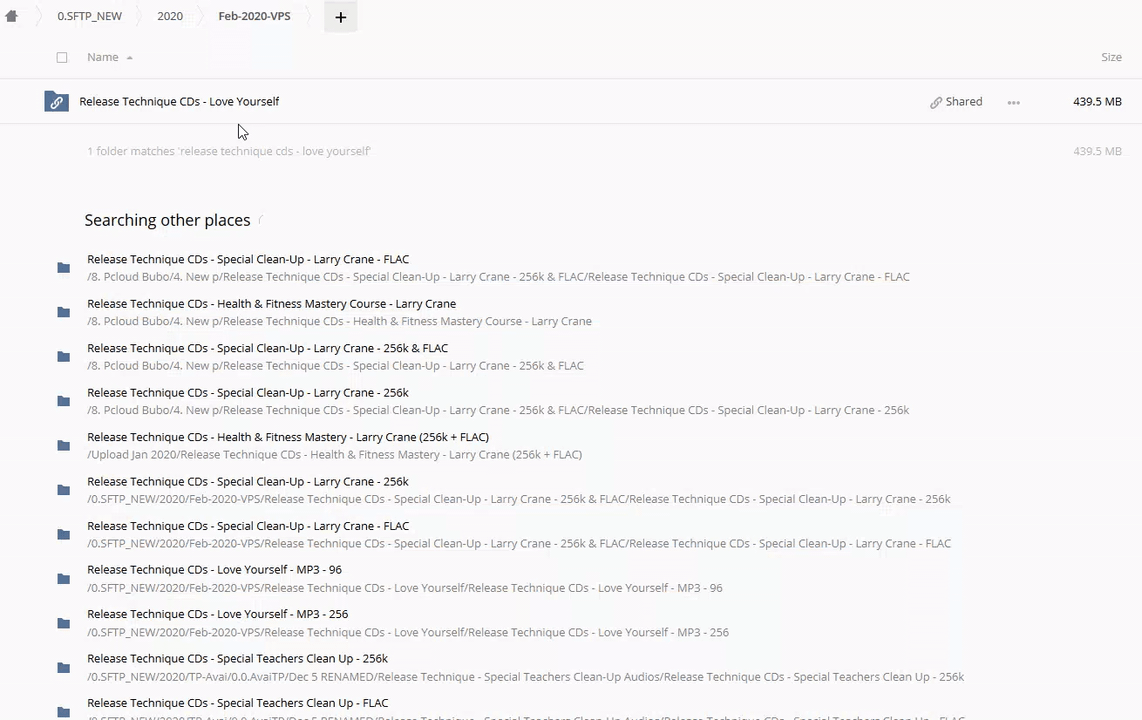Click folder icon of Health & Fitness Mastery (256k + FLAC)
1142x720 pixels.
click(63, 446)
